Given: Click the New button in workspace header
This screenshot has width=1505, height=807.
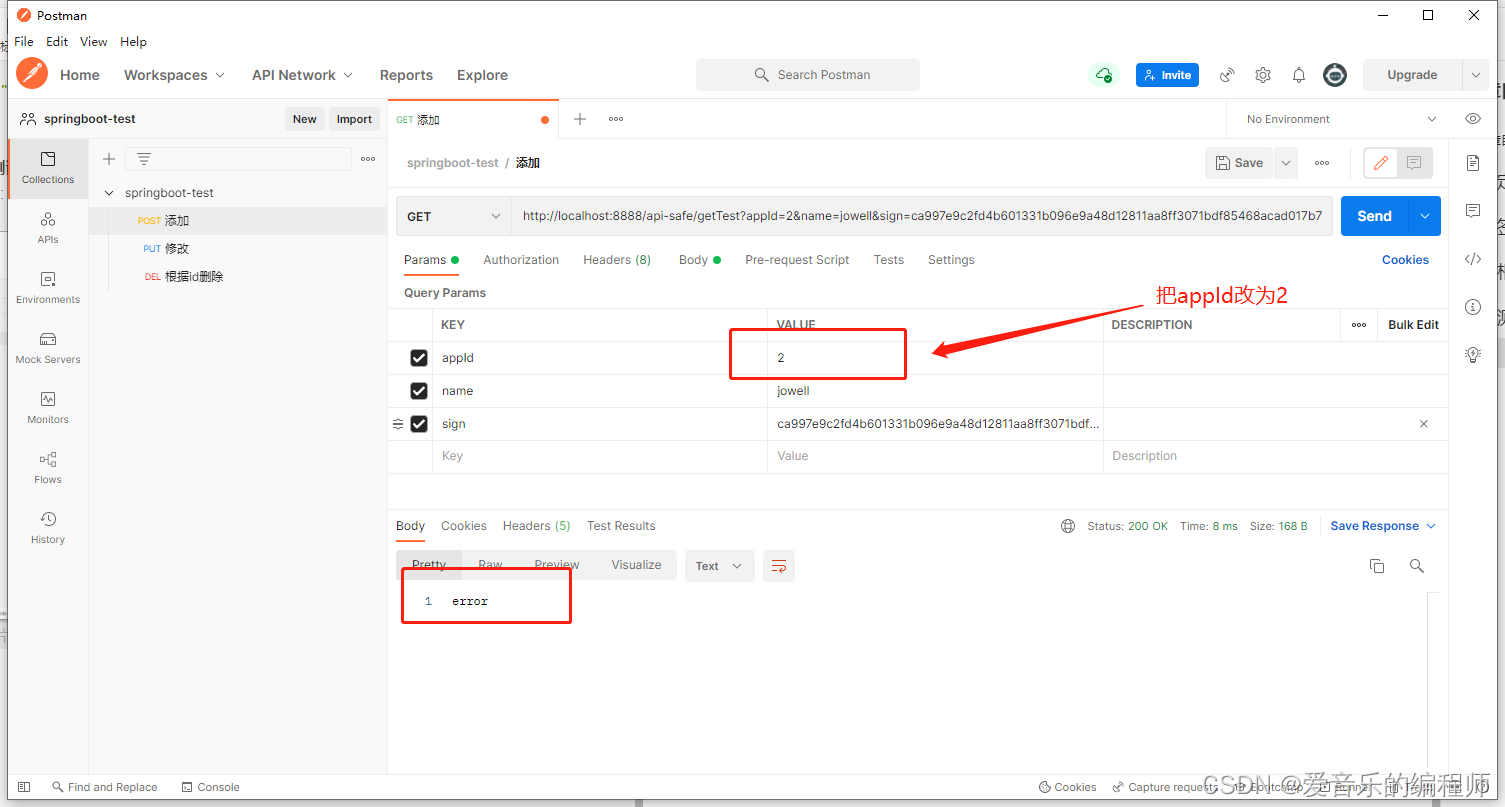Looking at the screenshot, I should pyautogui.click(x=305, y=119).
